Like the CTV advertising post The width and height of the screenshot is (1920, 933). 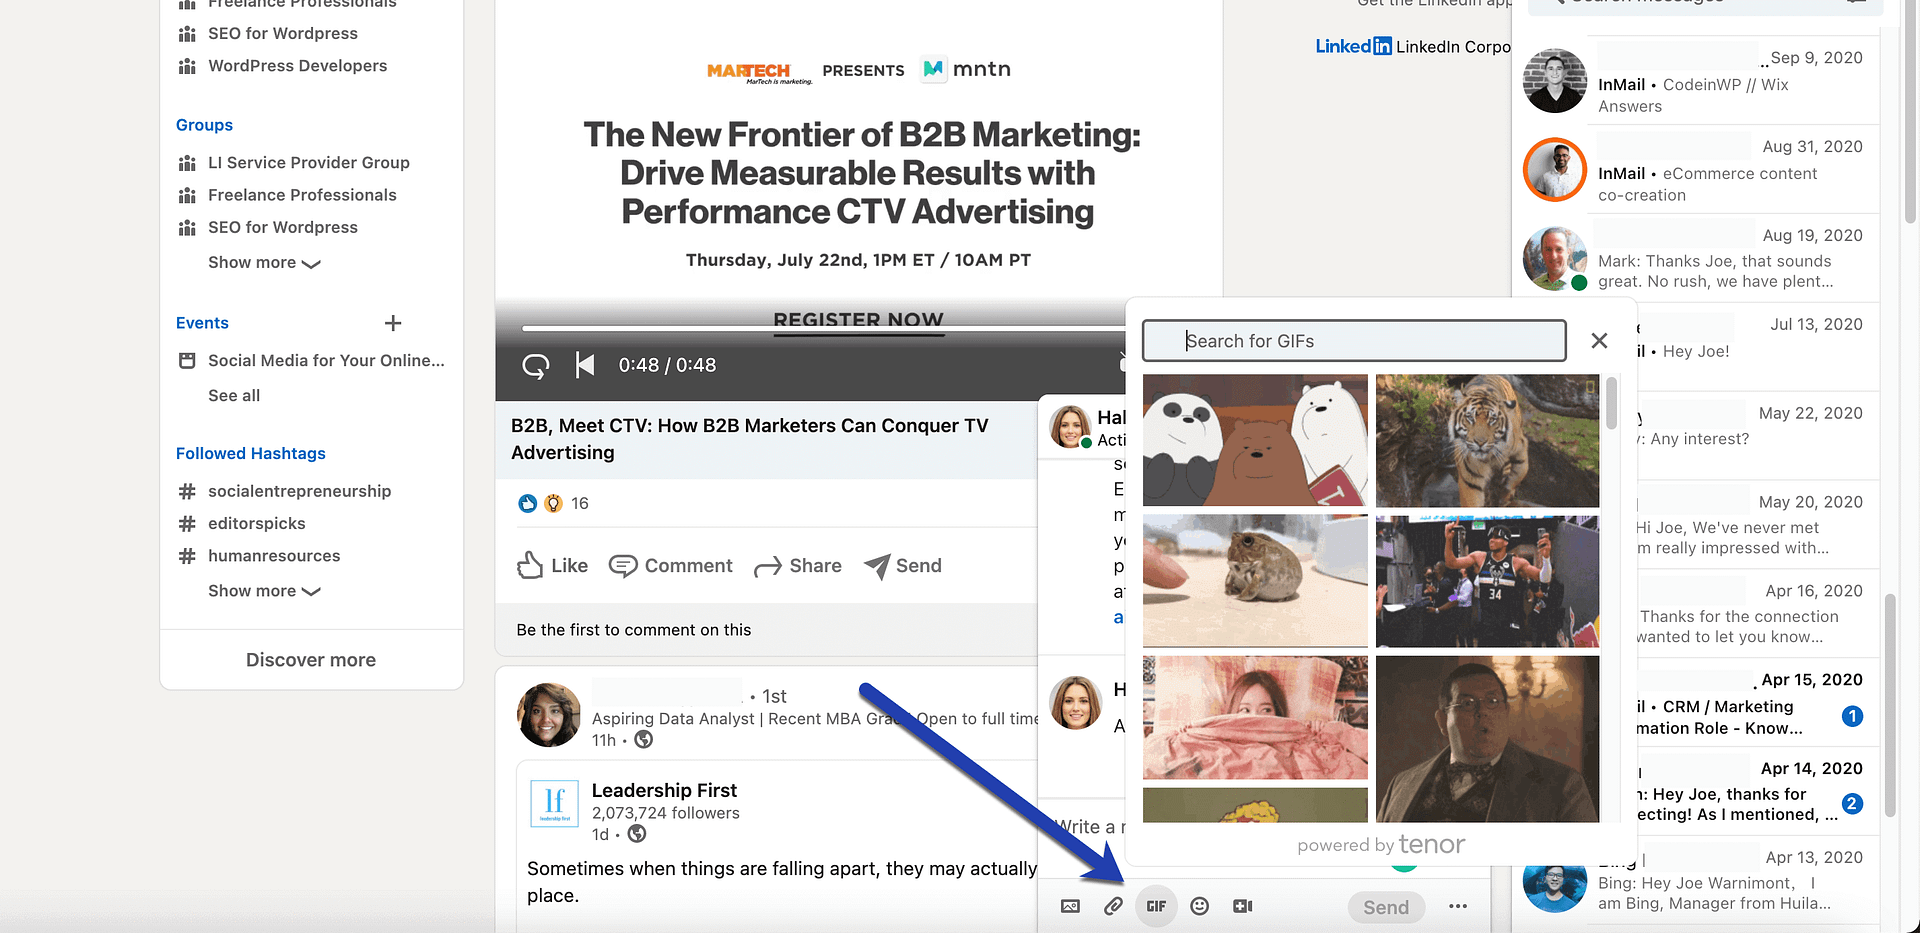[551, 565]
